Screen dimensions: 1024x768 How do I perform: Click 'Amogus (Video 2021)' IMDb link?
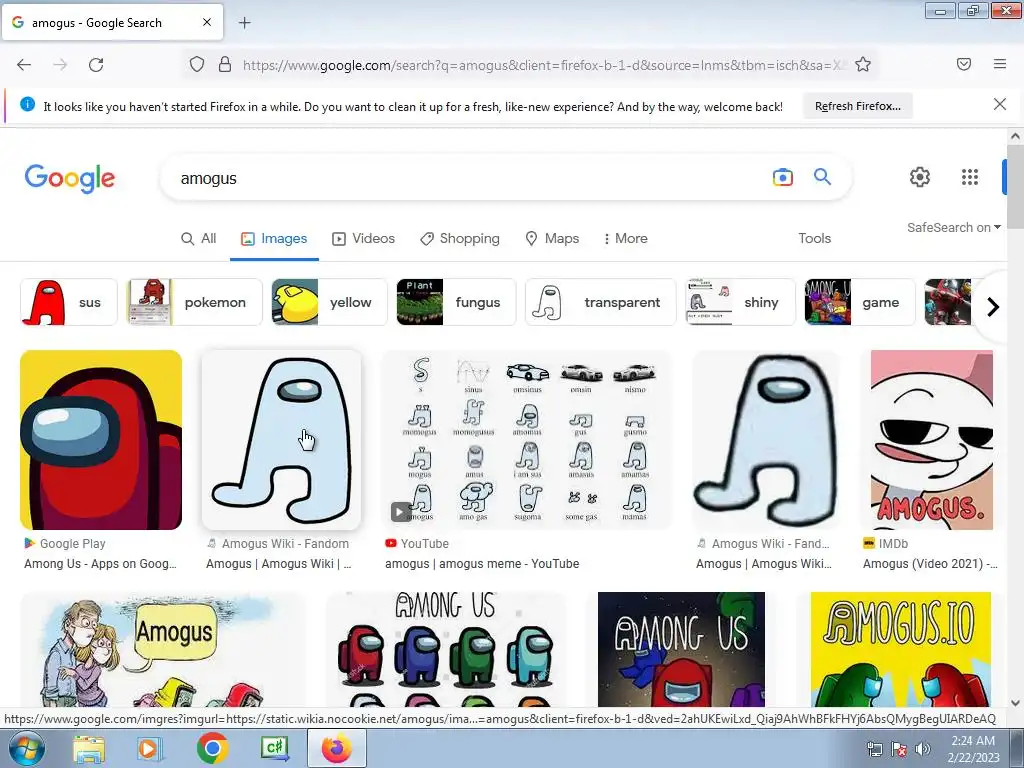pos(930,564)
